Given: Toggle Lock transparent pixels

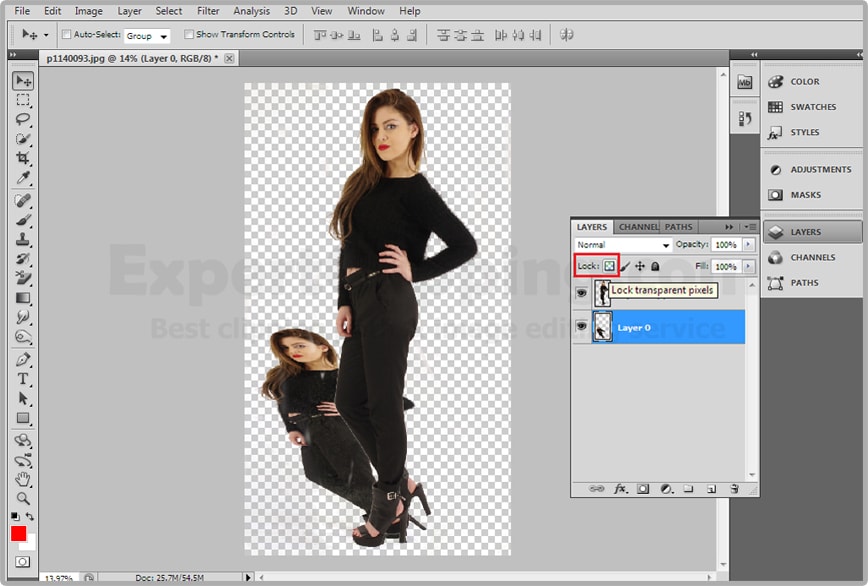Looking at the screenshot, I should 609,267.
